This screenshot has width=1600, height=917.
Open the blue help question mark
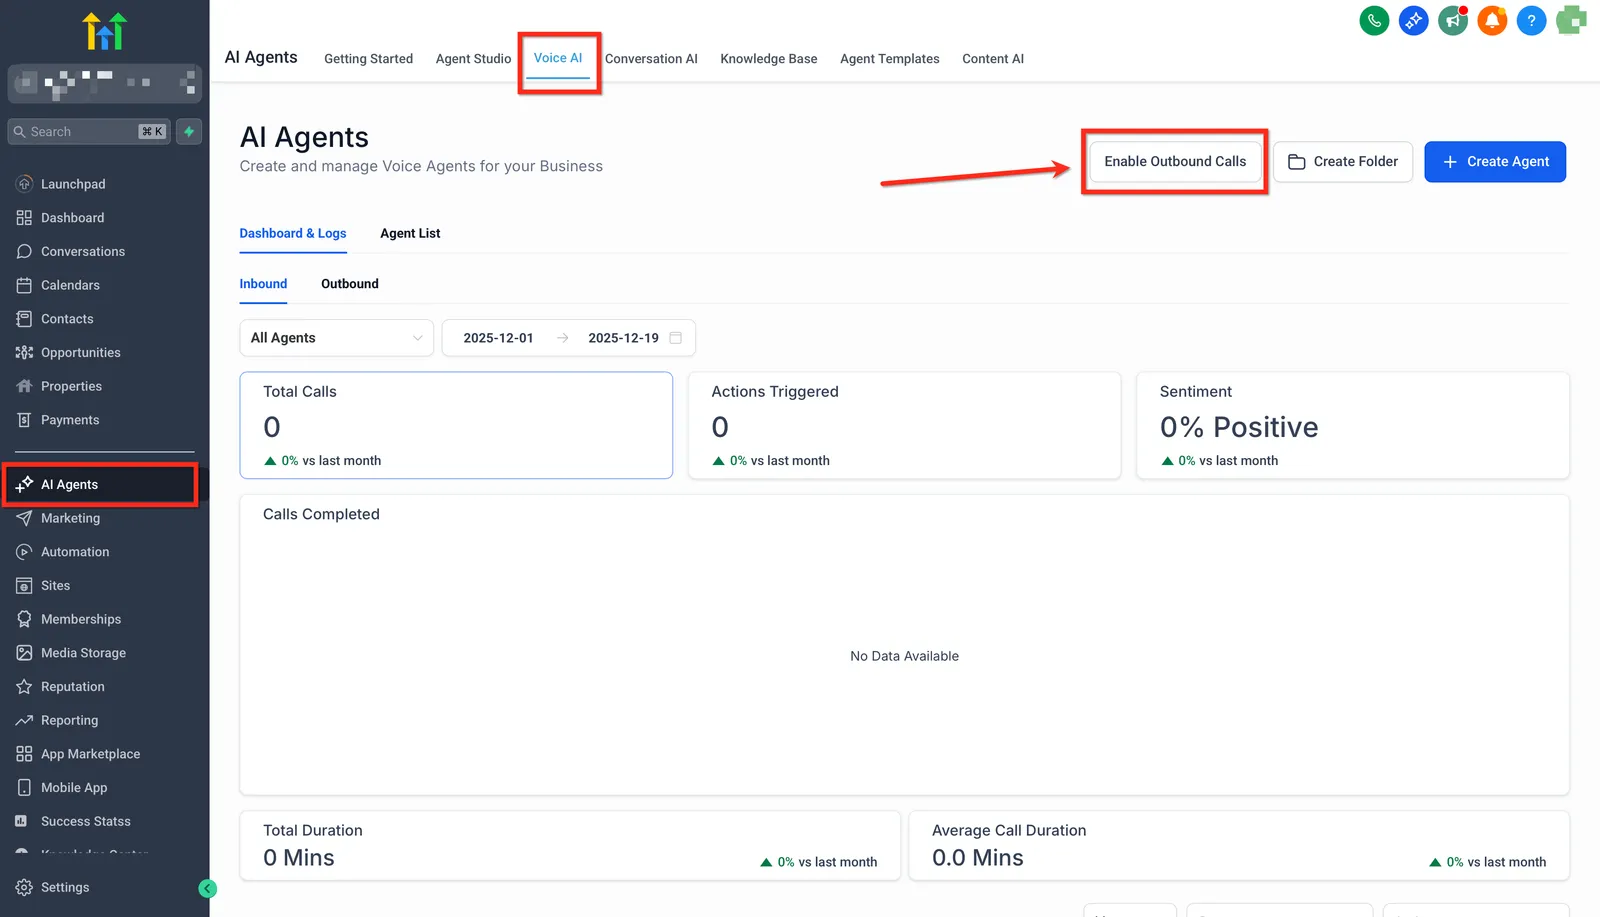(x=1531, y=20)
